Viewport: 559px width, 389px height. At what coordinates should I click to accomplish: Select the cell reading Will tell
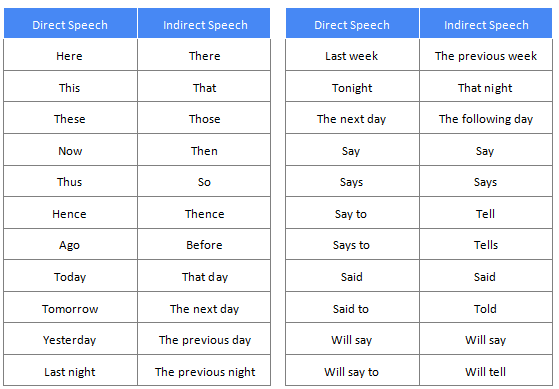pos(486,370)
